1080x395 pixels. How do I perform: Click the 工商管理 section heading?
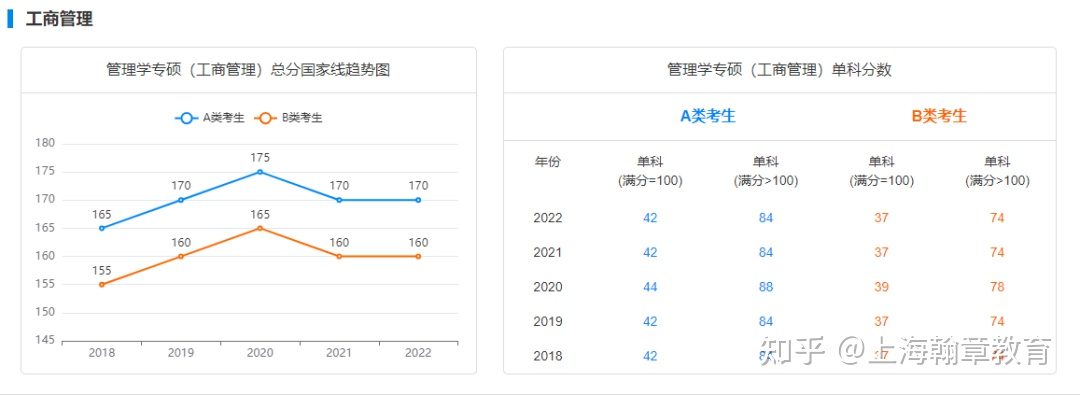click(59, 19)
